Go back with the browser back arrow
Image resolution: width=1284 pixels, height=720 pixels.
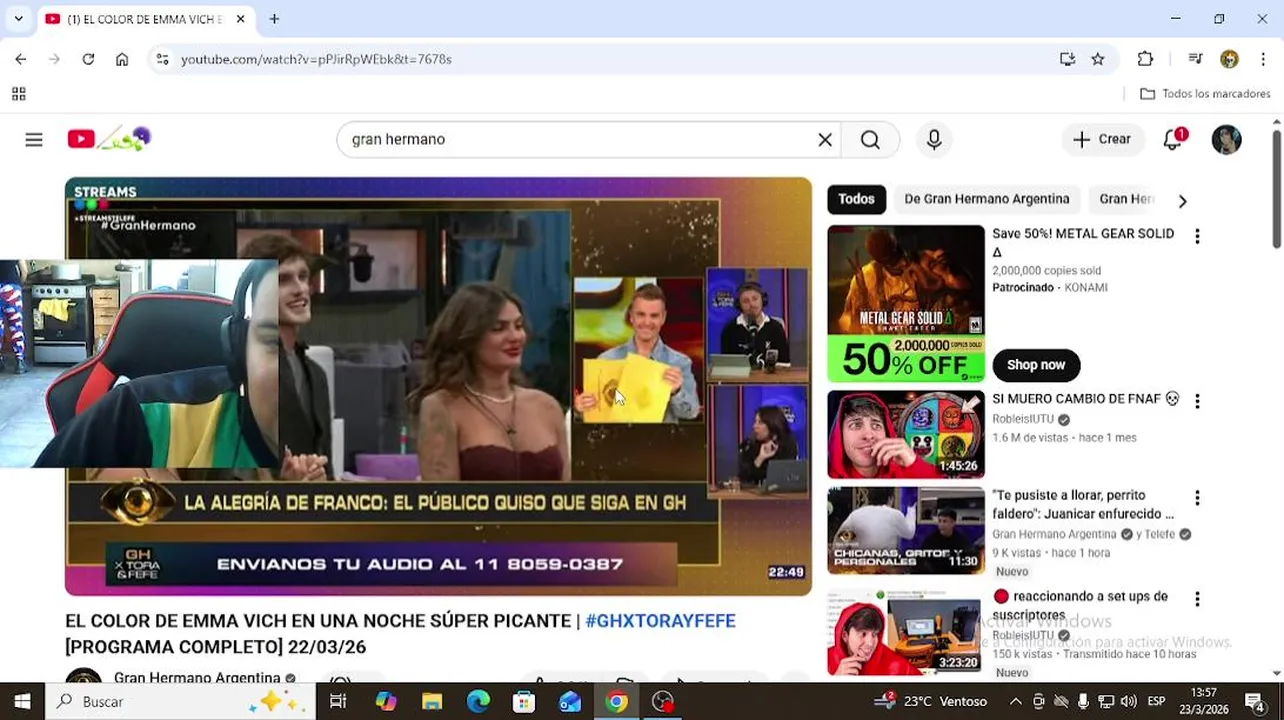[x=21, y=59]
